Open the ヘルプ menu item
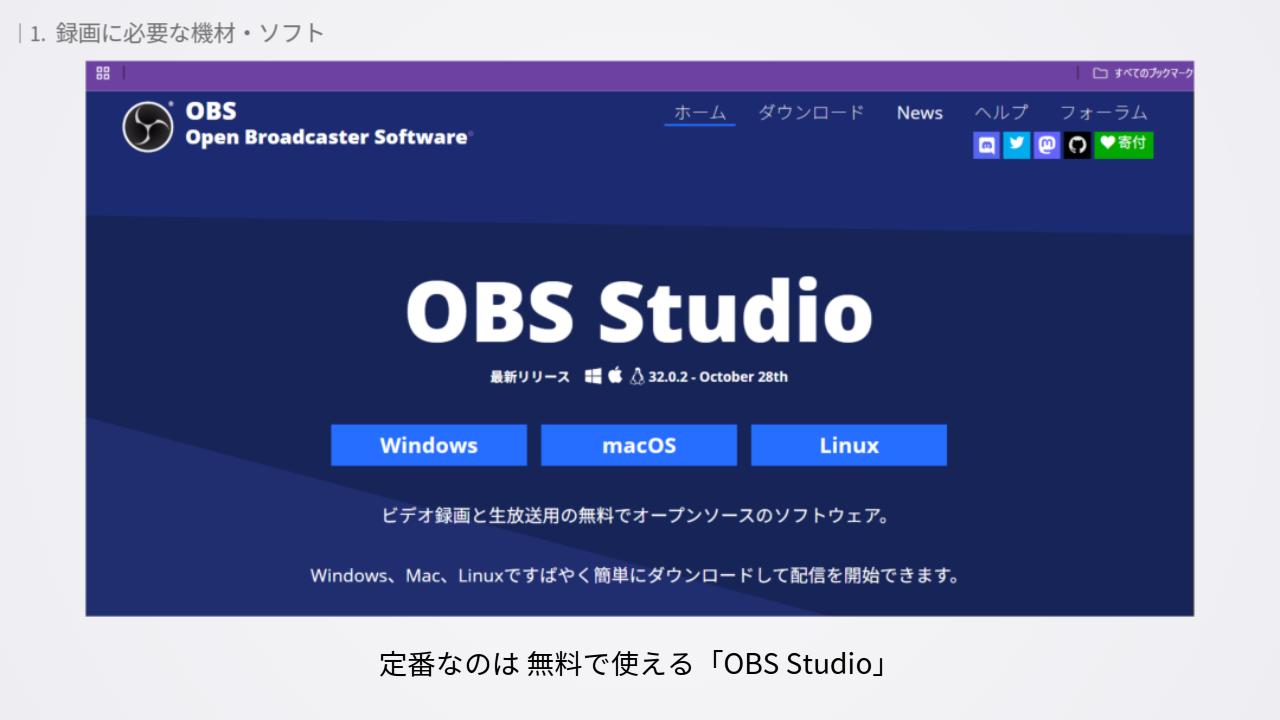The width and height of the screenshot is (1280, 720). click(x=1001, y=113)
